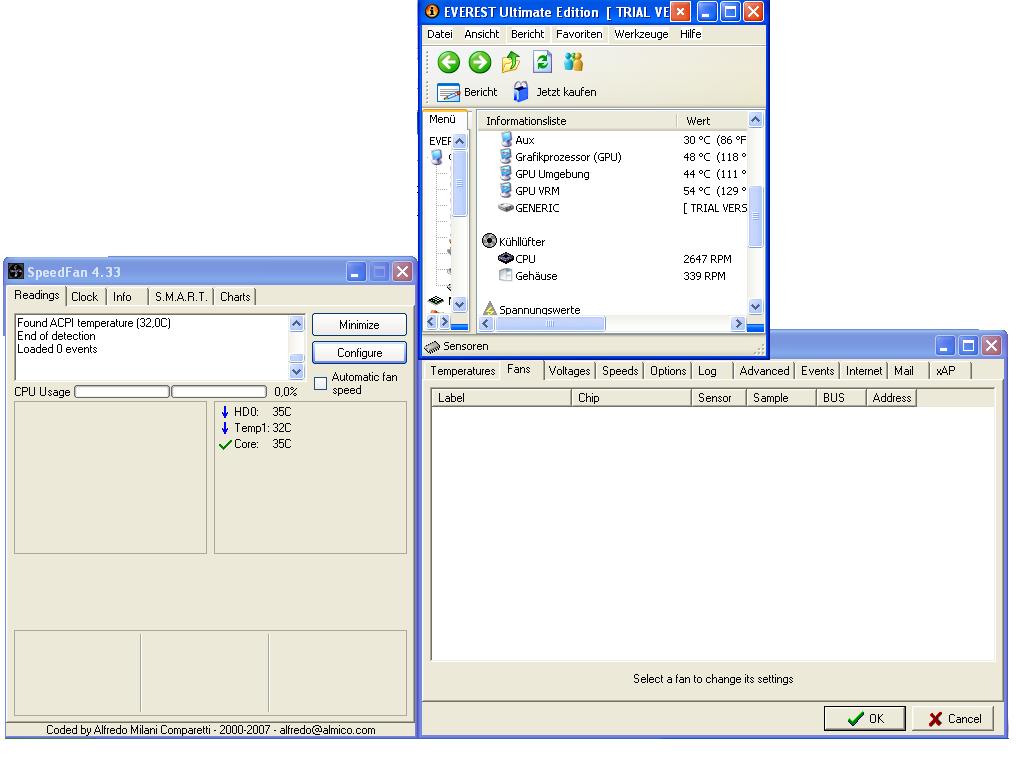The width and height of the screenshot is (1024, 768).
Task: Click EVEREST menu tree scroll down arrow
Action: tap(460, 304)
